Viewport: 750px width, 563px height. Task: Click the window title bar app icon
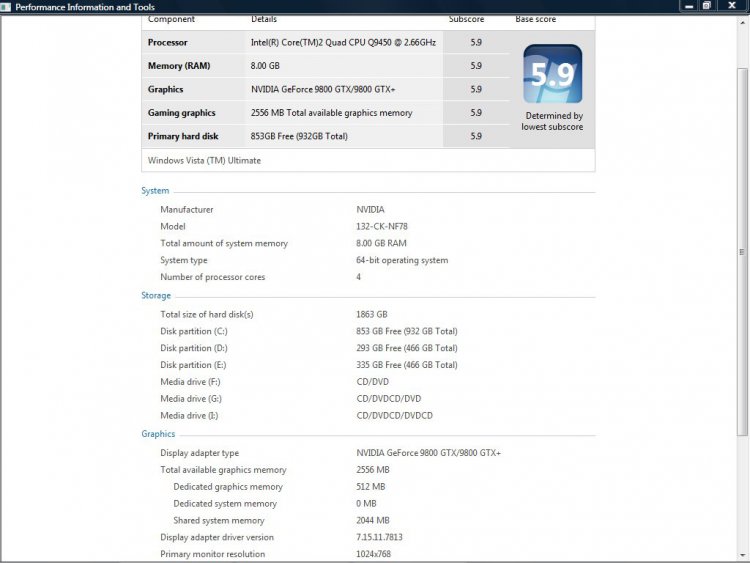click(6, 7)
